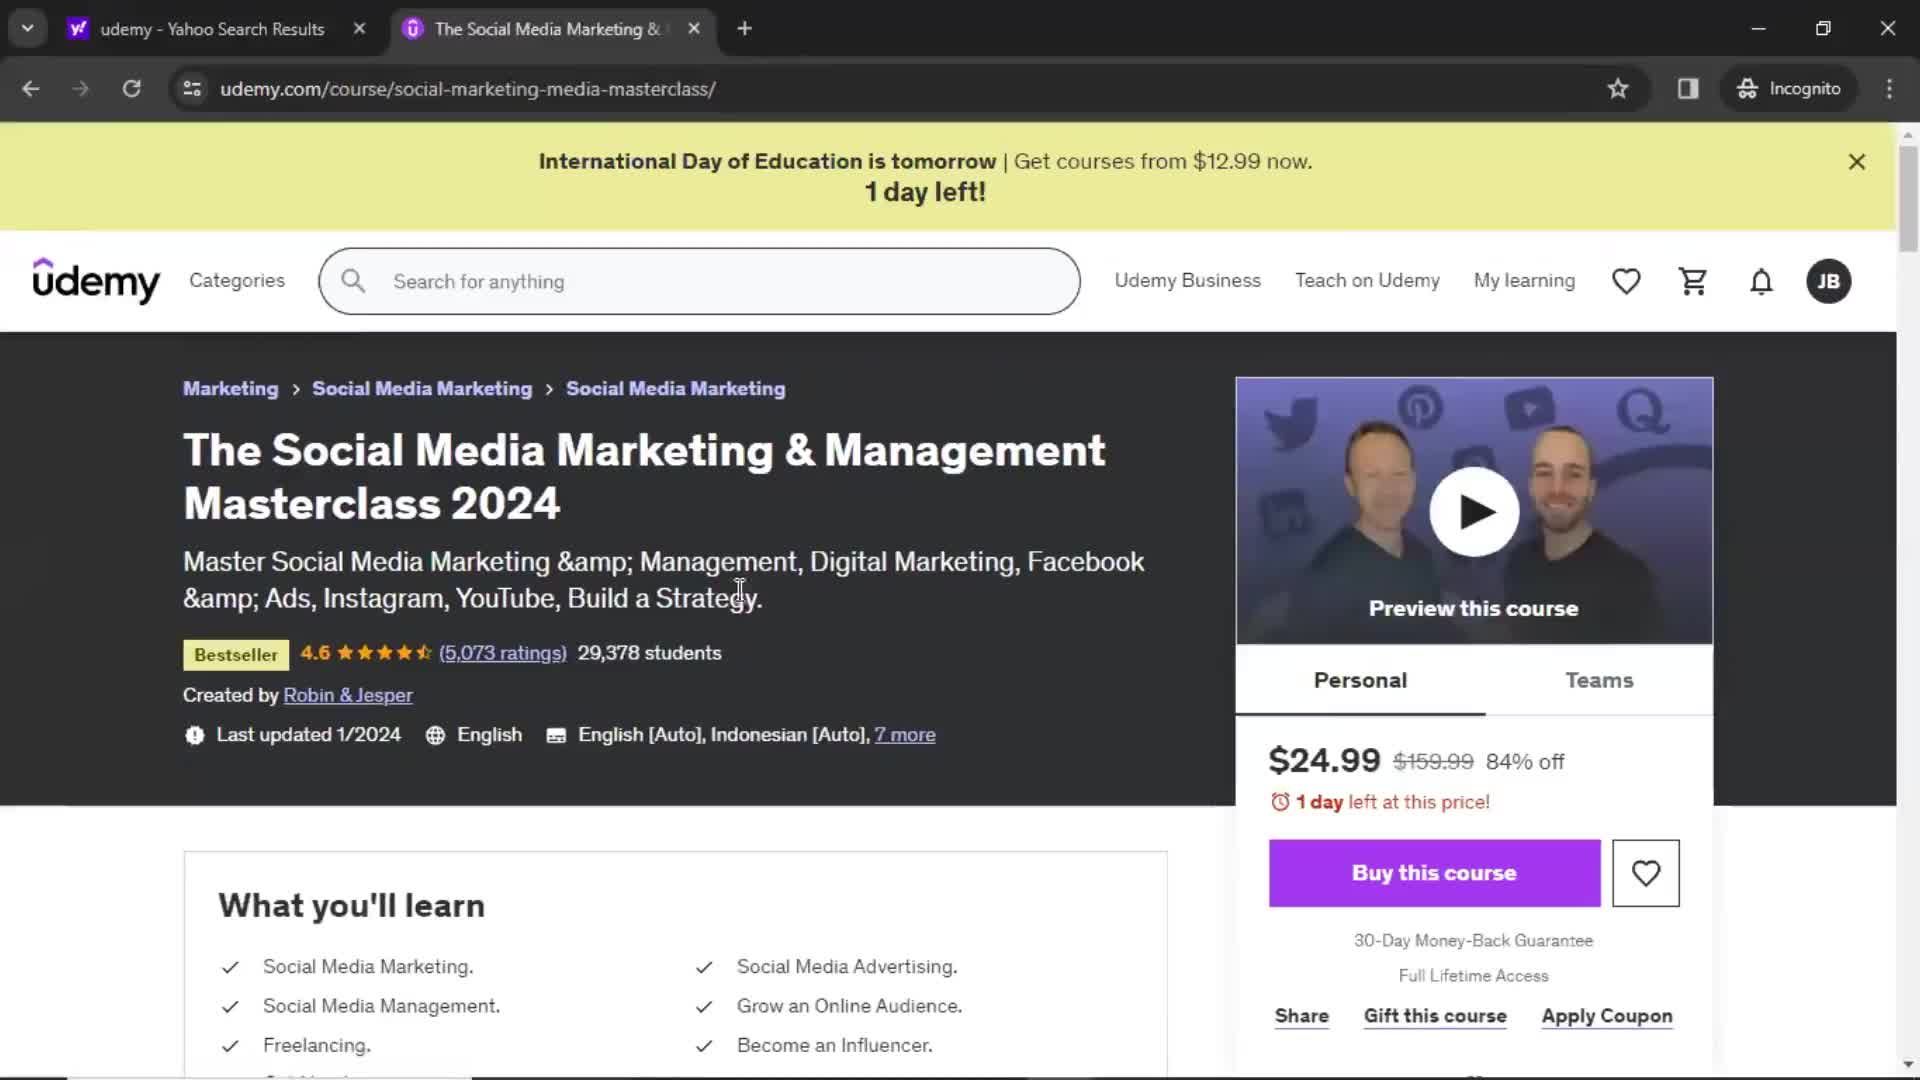Open the shopping cart icon
This screenshot has width=1920, height=1080.
[1693, 281]
